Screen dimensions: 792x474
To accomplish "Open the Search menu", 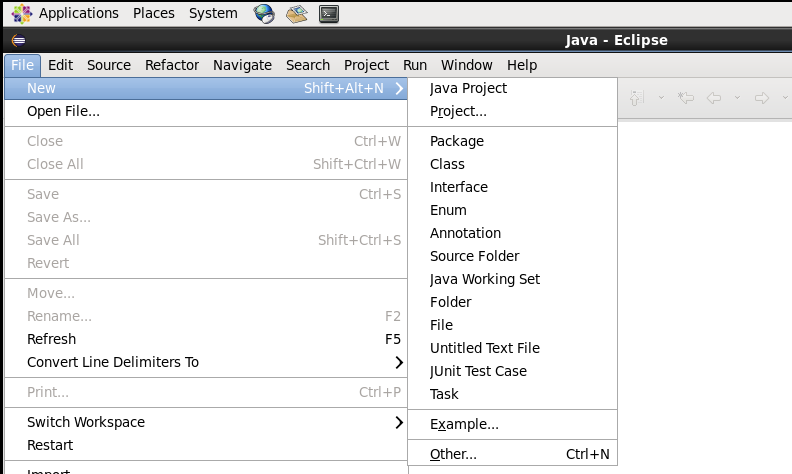I will point(308,65).
